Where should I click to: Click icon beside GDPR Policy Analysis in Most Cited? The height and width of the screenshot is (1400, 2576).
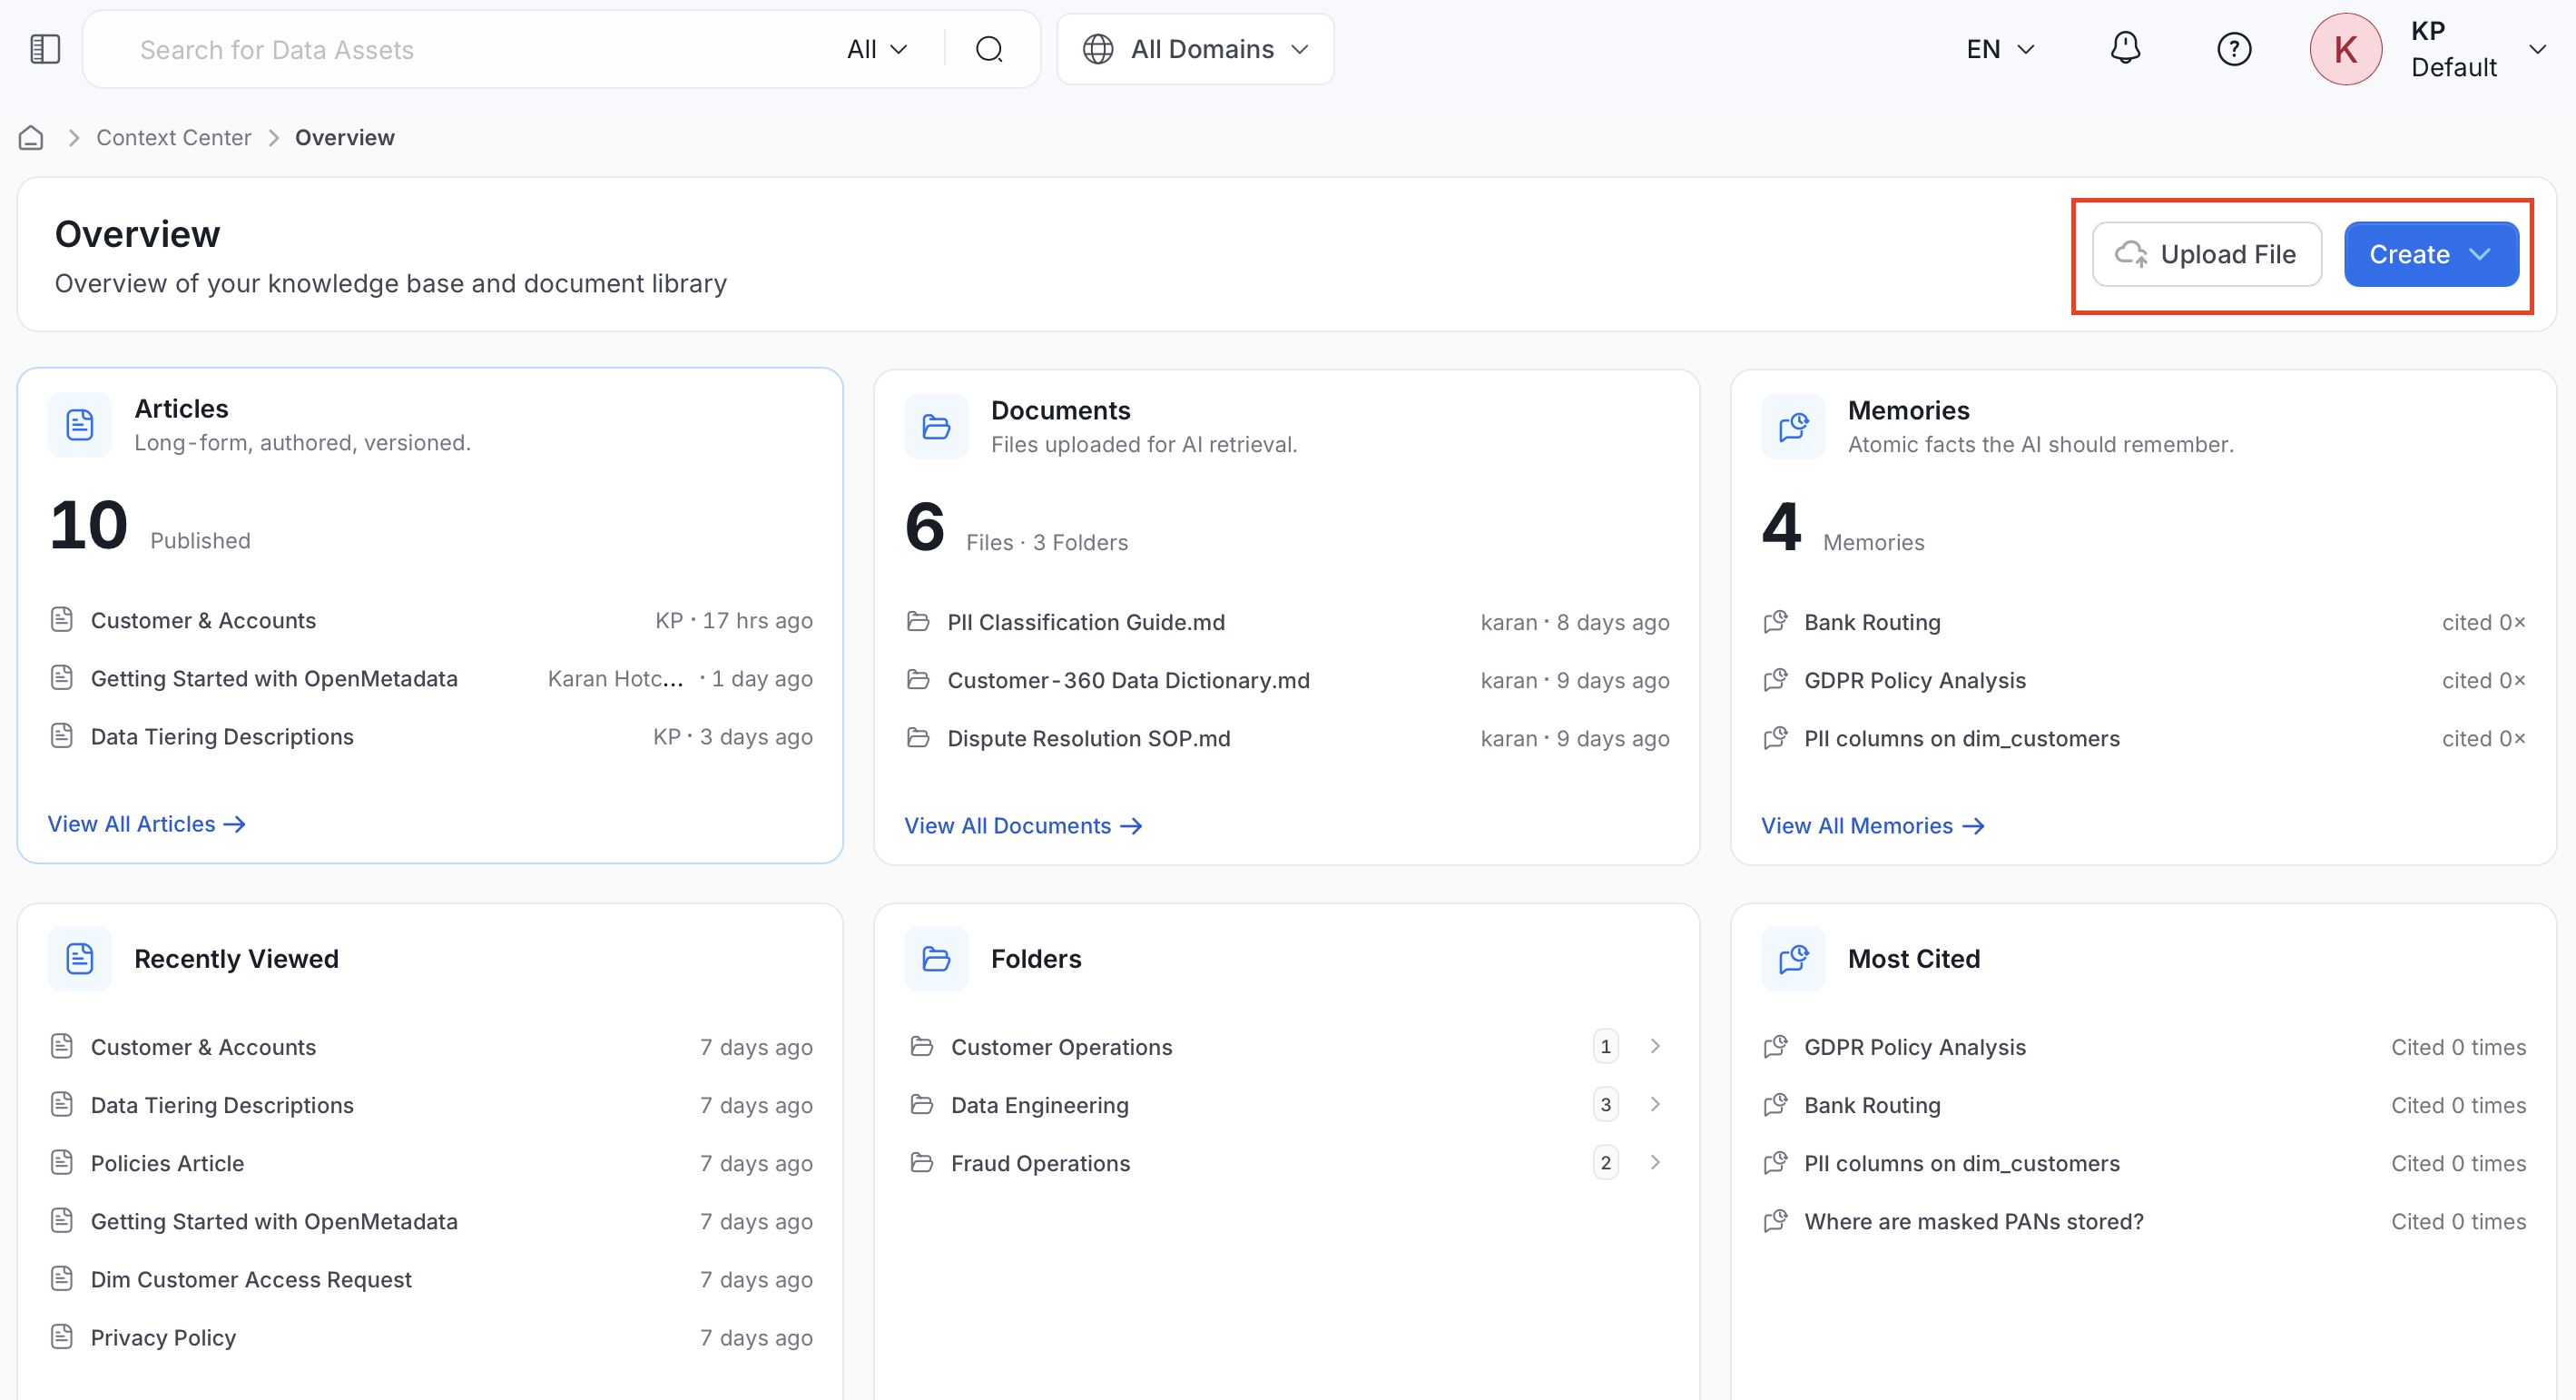coord(1775,1047)
